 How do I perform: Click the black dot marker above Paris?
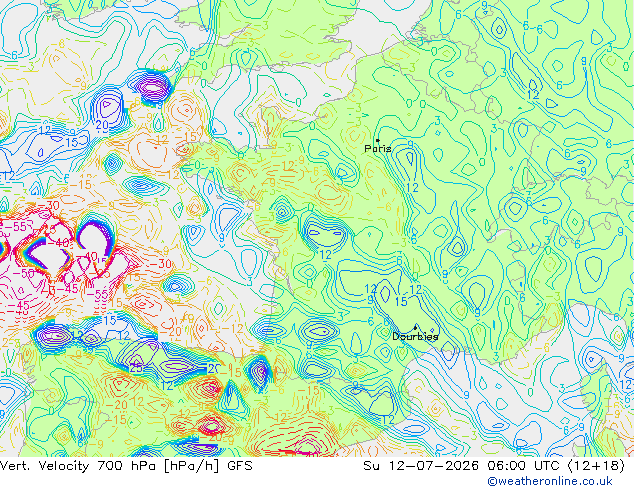[378, 140]
